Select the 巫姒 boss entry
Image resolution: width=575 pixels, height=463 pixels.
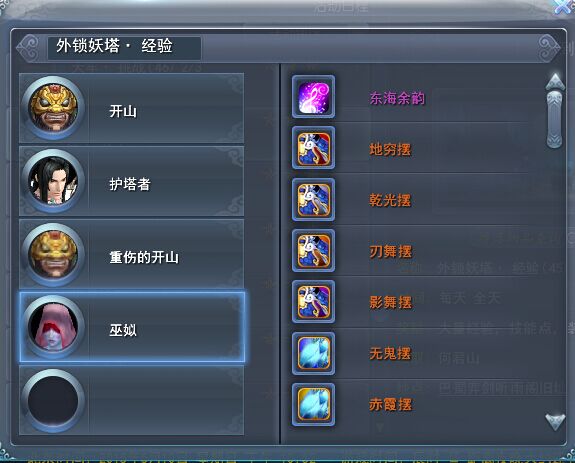132,327
